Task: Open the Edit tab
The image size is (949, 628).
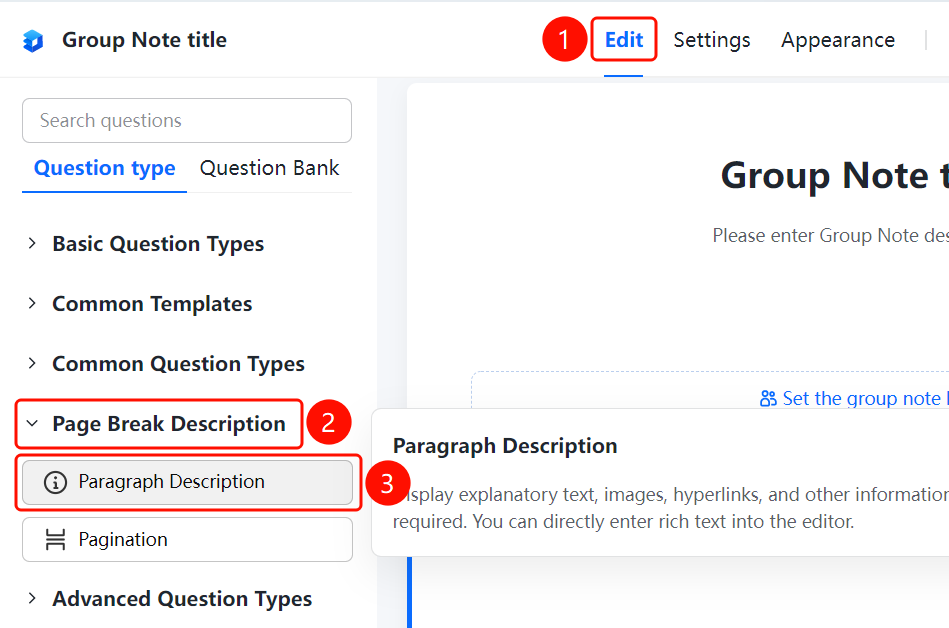Action: (x=623, y=40)
